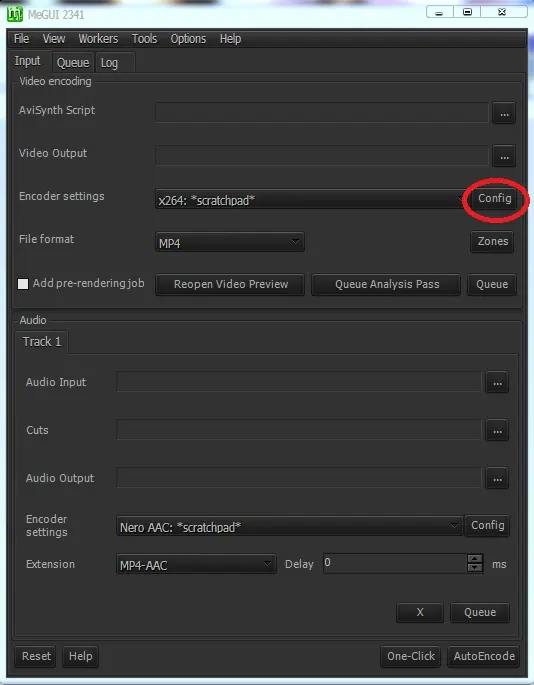Click the Cuts input field
534x685 pixels.
tap(299, 429)
